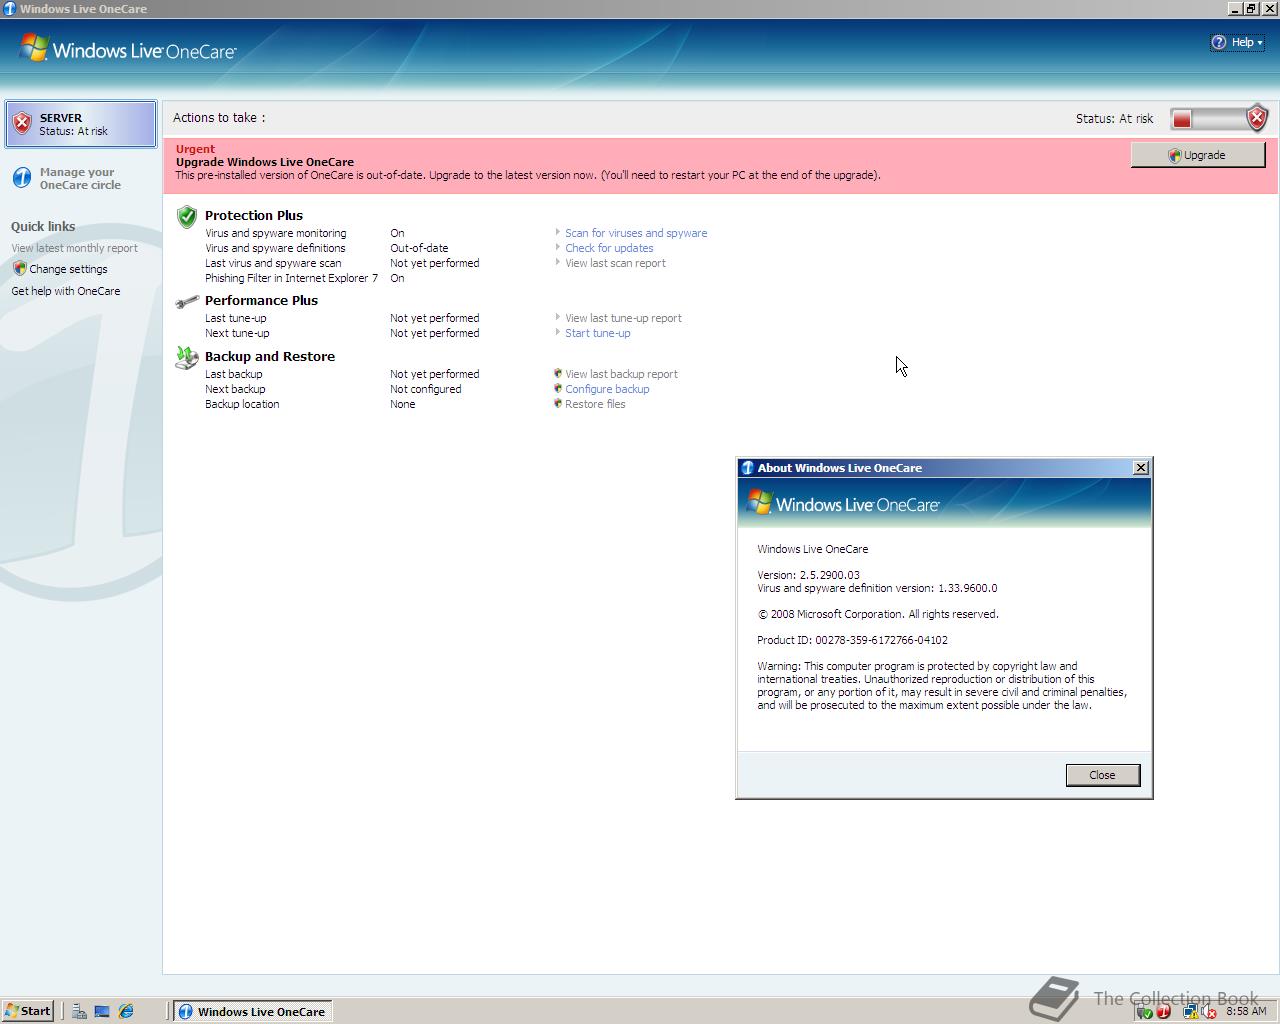Click the Performance Plus wrench icon
1280x1024 pixels.
(187, 301)
